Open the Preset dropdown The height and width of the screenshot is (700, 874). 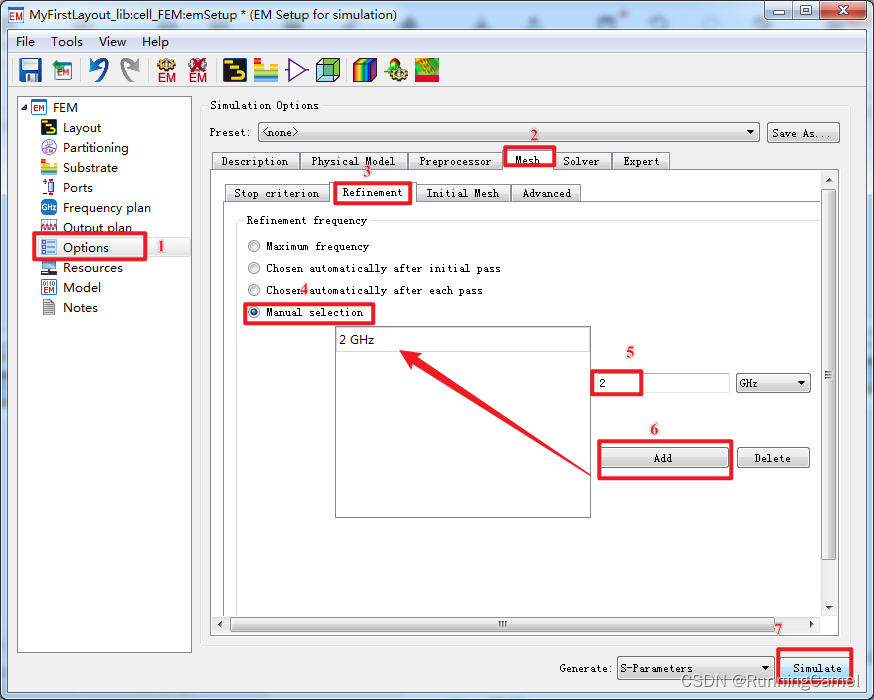pyautogui.click(x=508, y=132)
